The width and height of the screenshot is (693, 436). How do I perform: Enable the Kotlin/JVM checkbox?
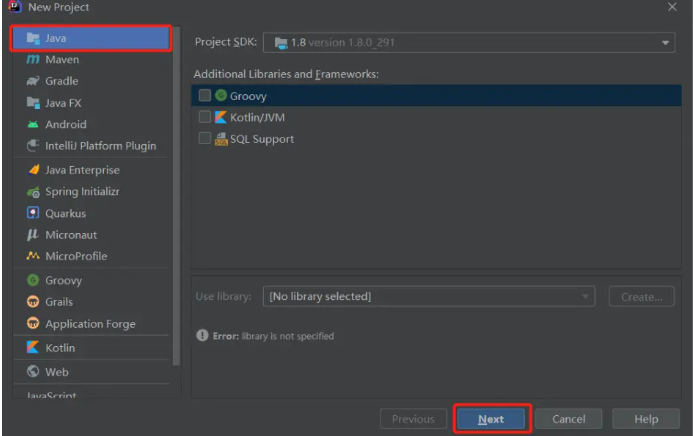pos(205,117)
